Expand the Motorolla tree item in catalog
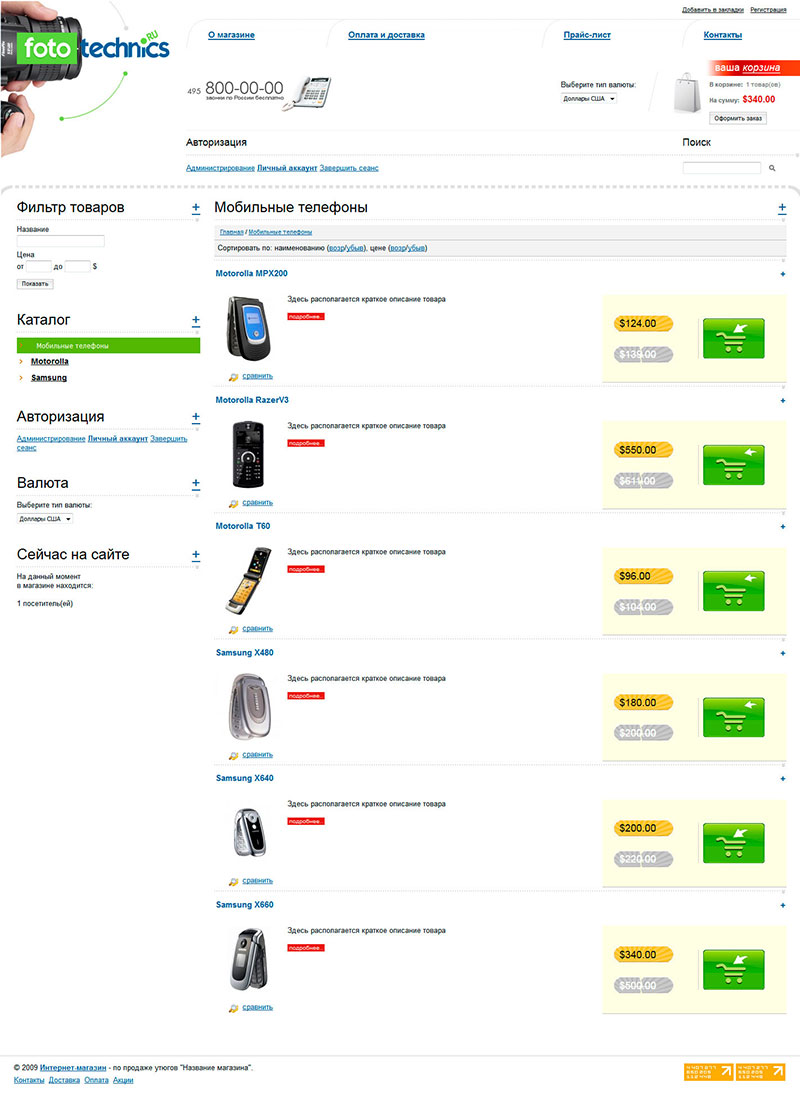The height and width of the screenshot is (1100, 800). point(20,361)
